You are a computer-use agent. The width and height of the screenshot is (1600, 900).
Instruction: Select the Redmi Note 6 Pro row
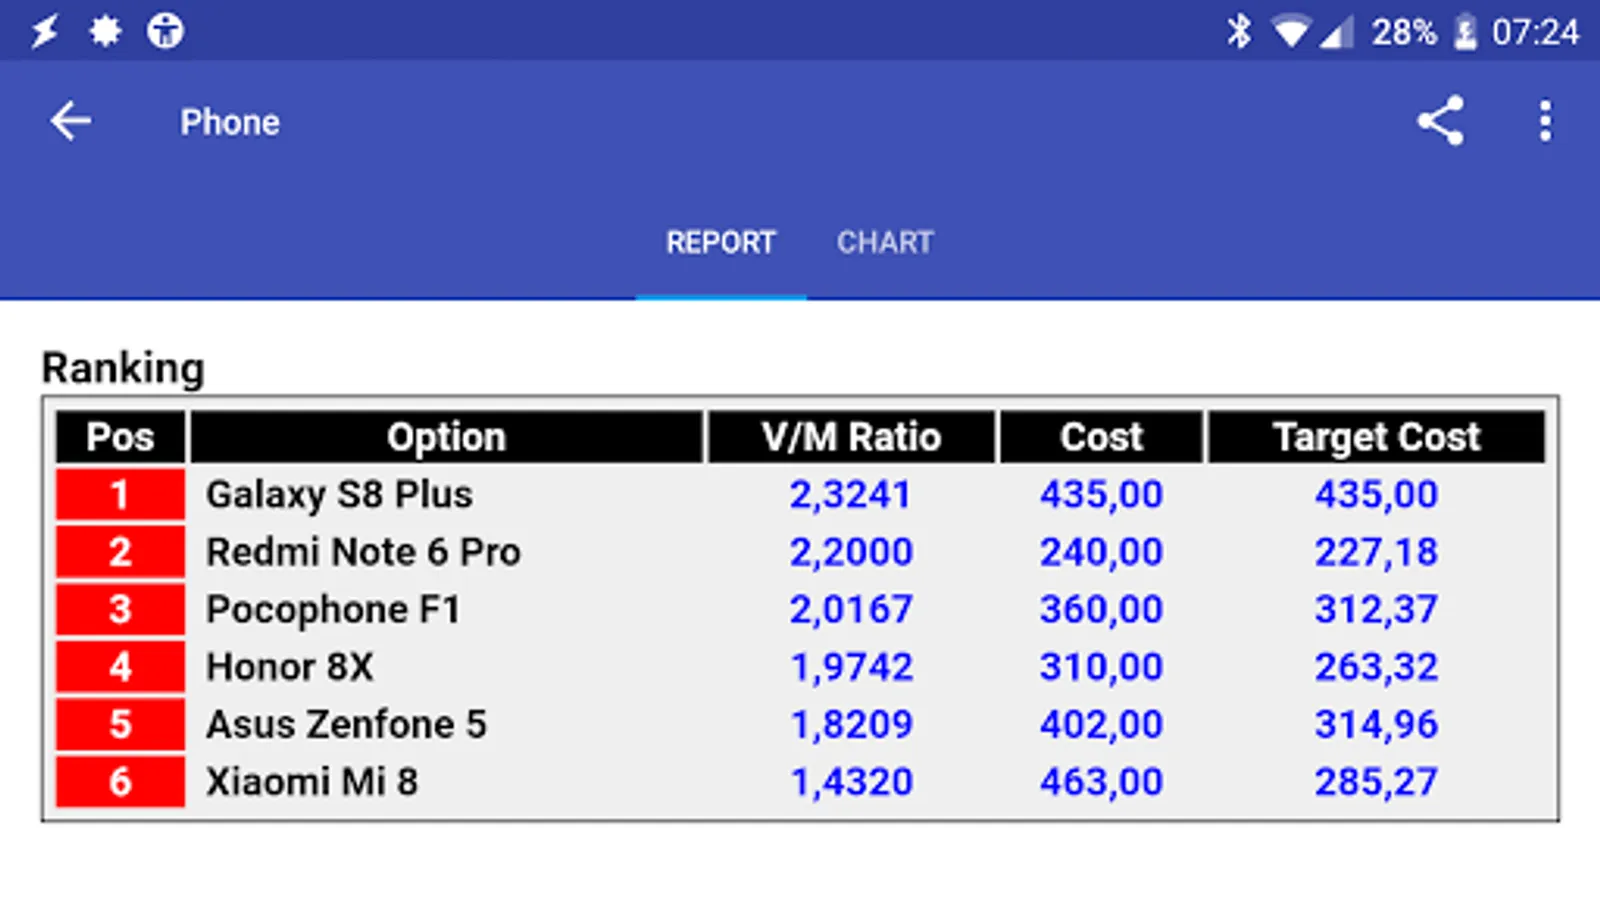(800, 552)
